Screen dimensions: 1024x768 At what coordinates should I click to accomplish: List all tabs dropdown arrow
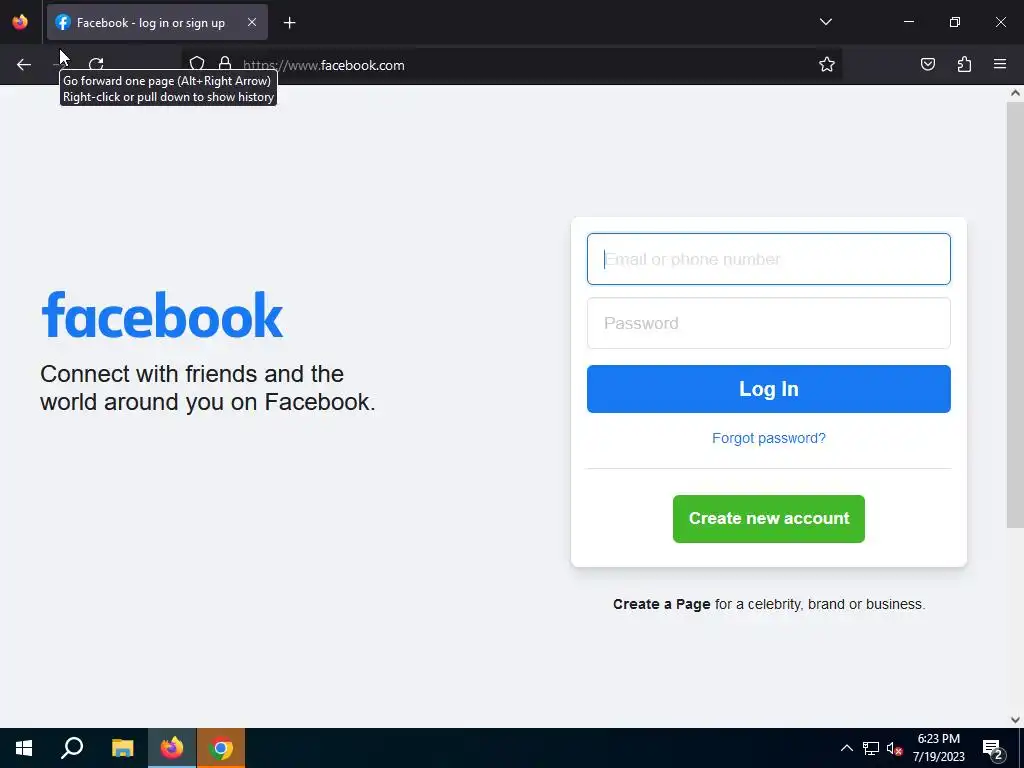(825, 22)
